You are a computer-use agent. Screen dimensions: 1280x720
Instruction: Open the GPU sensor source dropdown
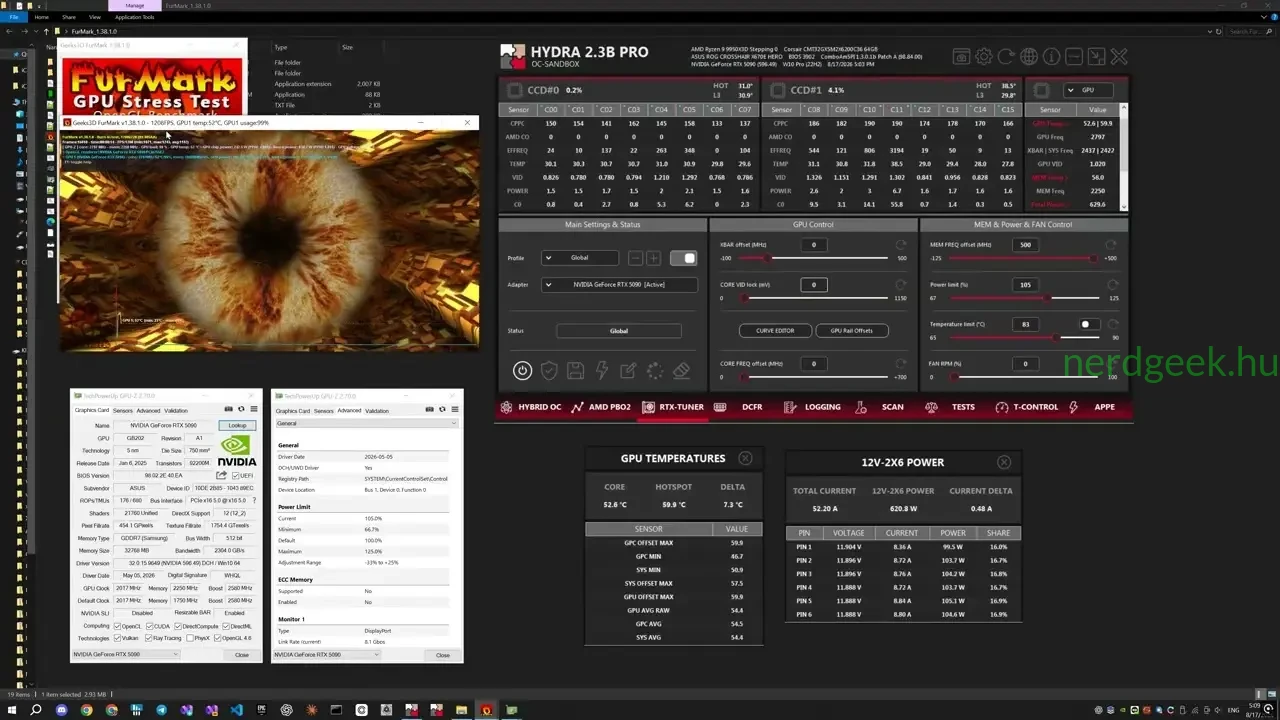click(x=1088, y=90)
